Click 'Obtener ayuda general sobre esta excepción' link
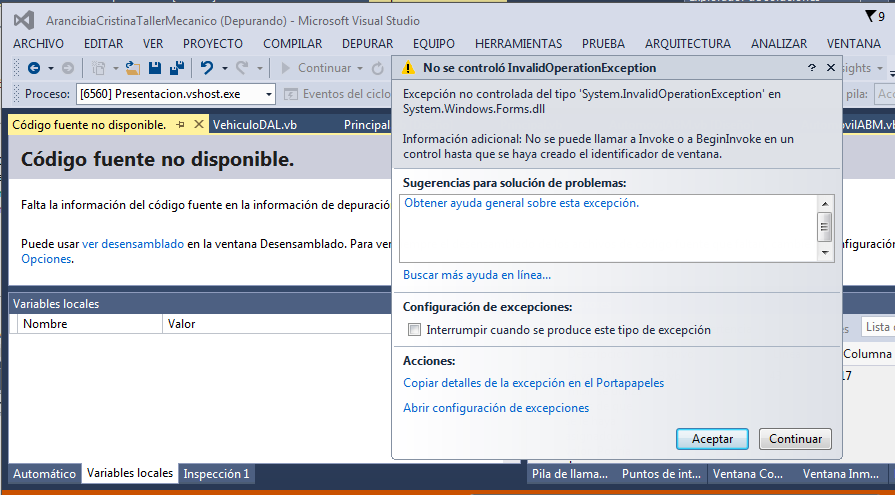The height and width of the screenshot is (495, 895). 522,203
